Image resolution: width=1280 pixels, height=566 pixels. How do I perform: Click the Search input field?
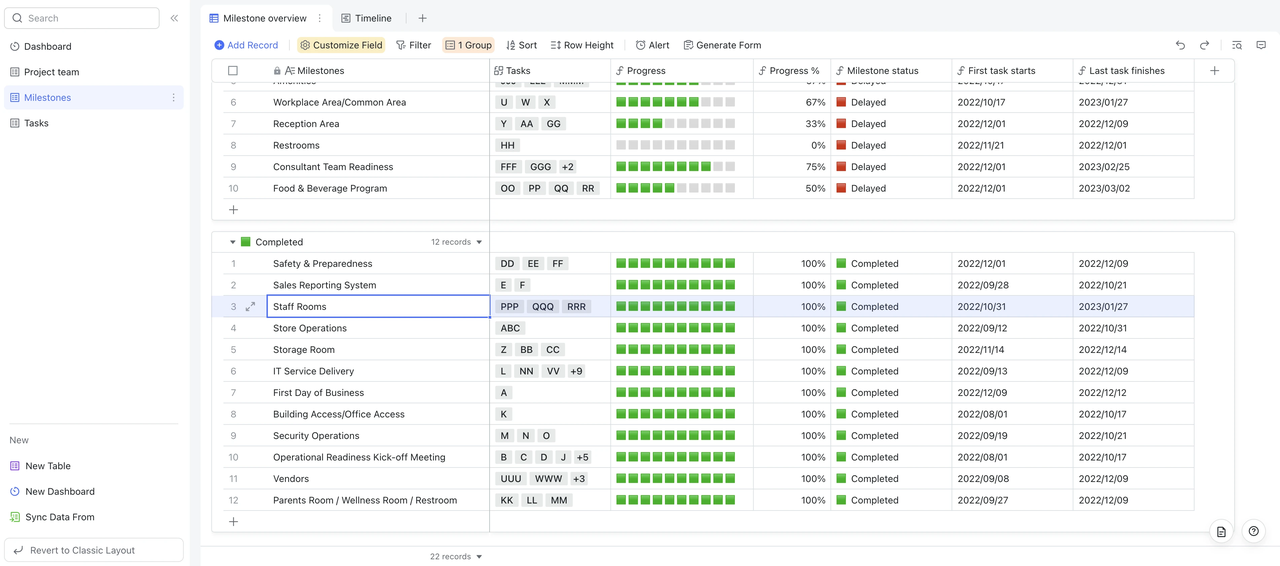[82, 18]
